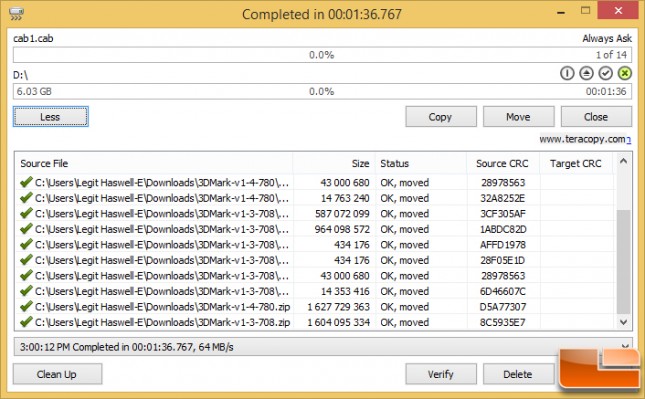This screenshot has width=645, height=399.
Task: Click the checkmark round icon
Action: pos(606,73)
